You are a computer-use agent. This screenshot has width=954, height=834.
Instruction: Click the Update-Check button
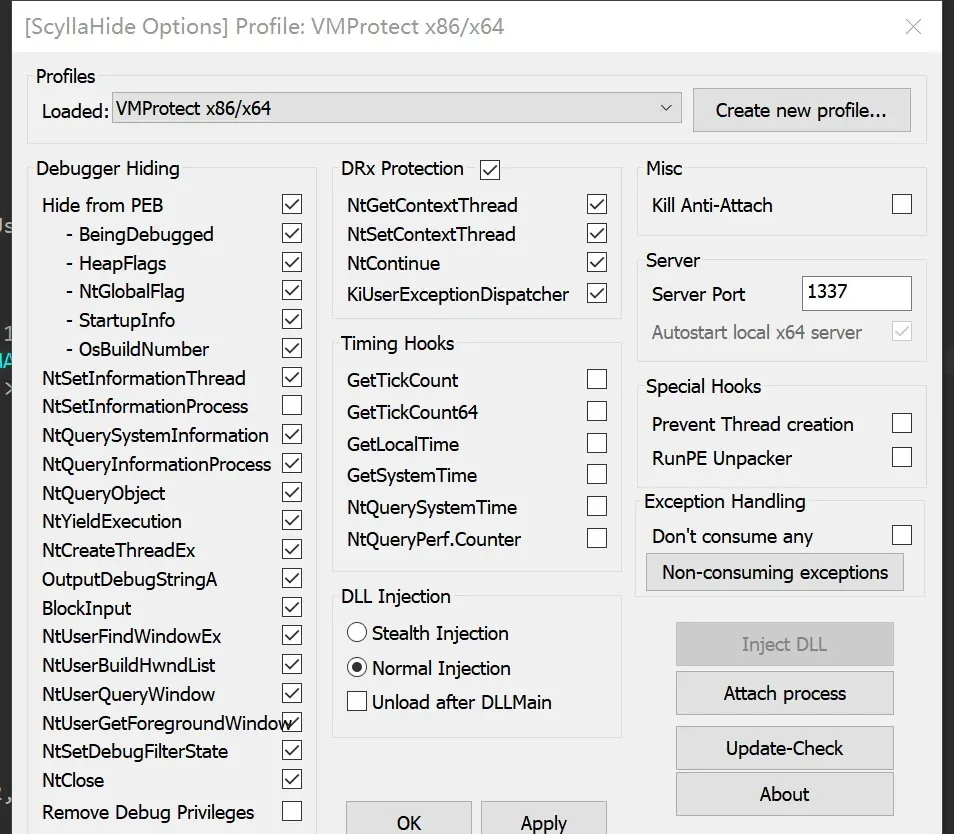coord(785,748)
